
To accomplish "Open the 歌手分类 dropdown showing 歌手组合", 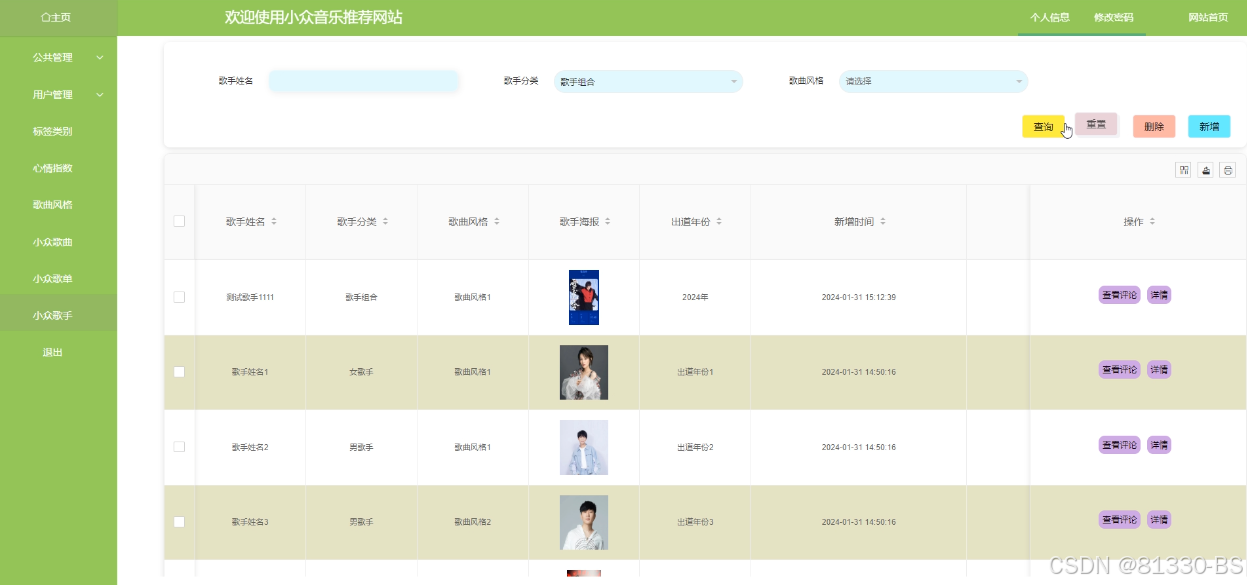I will click(x=648, y=82).
